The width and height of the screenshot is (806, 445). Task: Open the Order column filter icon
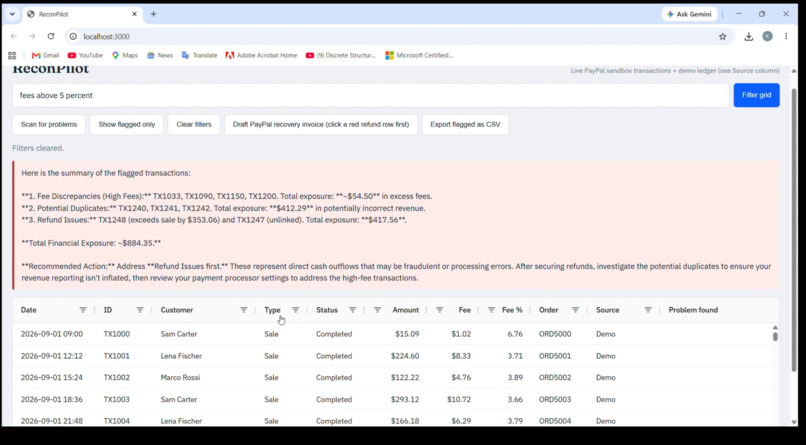[576, 310]
